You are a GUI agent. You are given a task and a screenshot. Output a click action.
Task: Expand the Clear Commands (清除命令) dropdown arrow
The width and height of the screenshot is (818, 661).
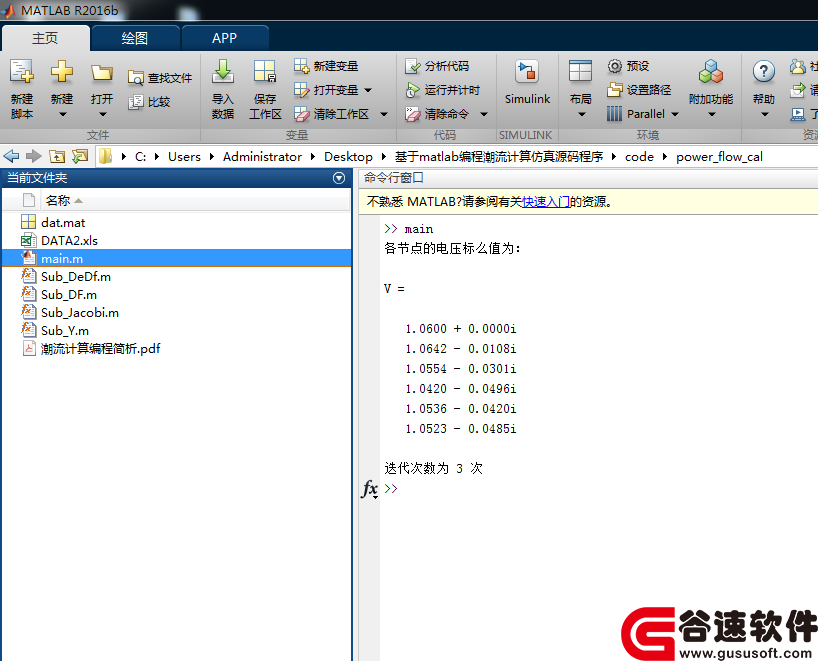[x=484, y=114]
